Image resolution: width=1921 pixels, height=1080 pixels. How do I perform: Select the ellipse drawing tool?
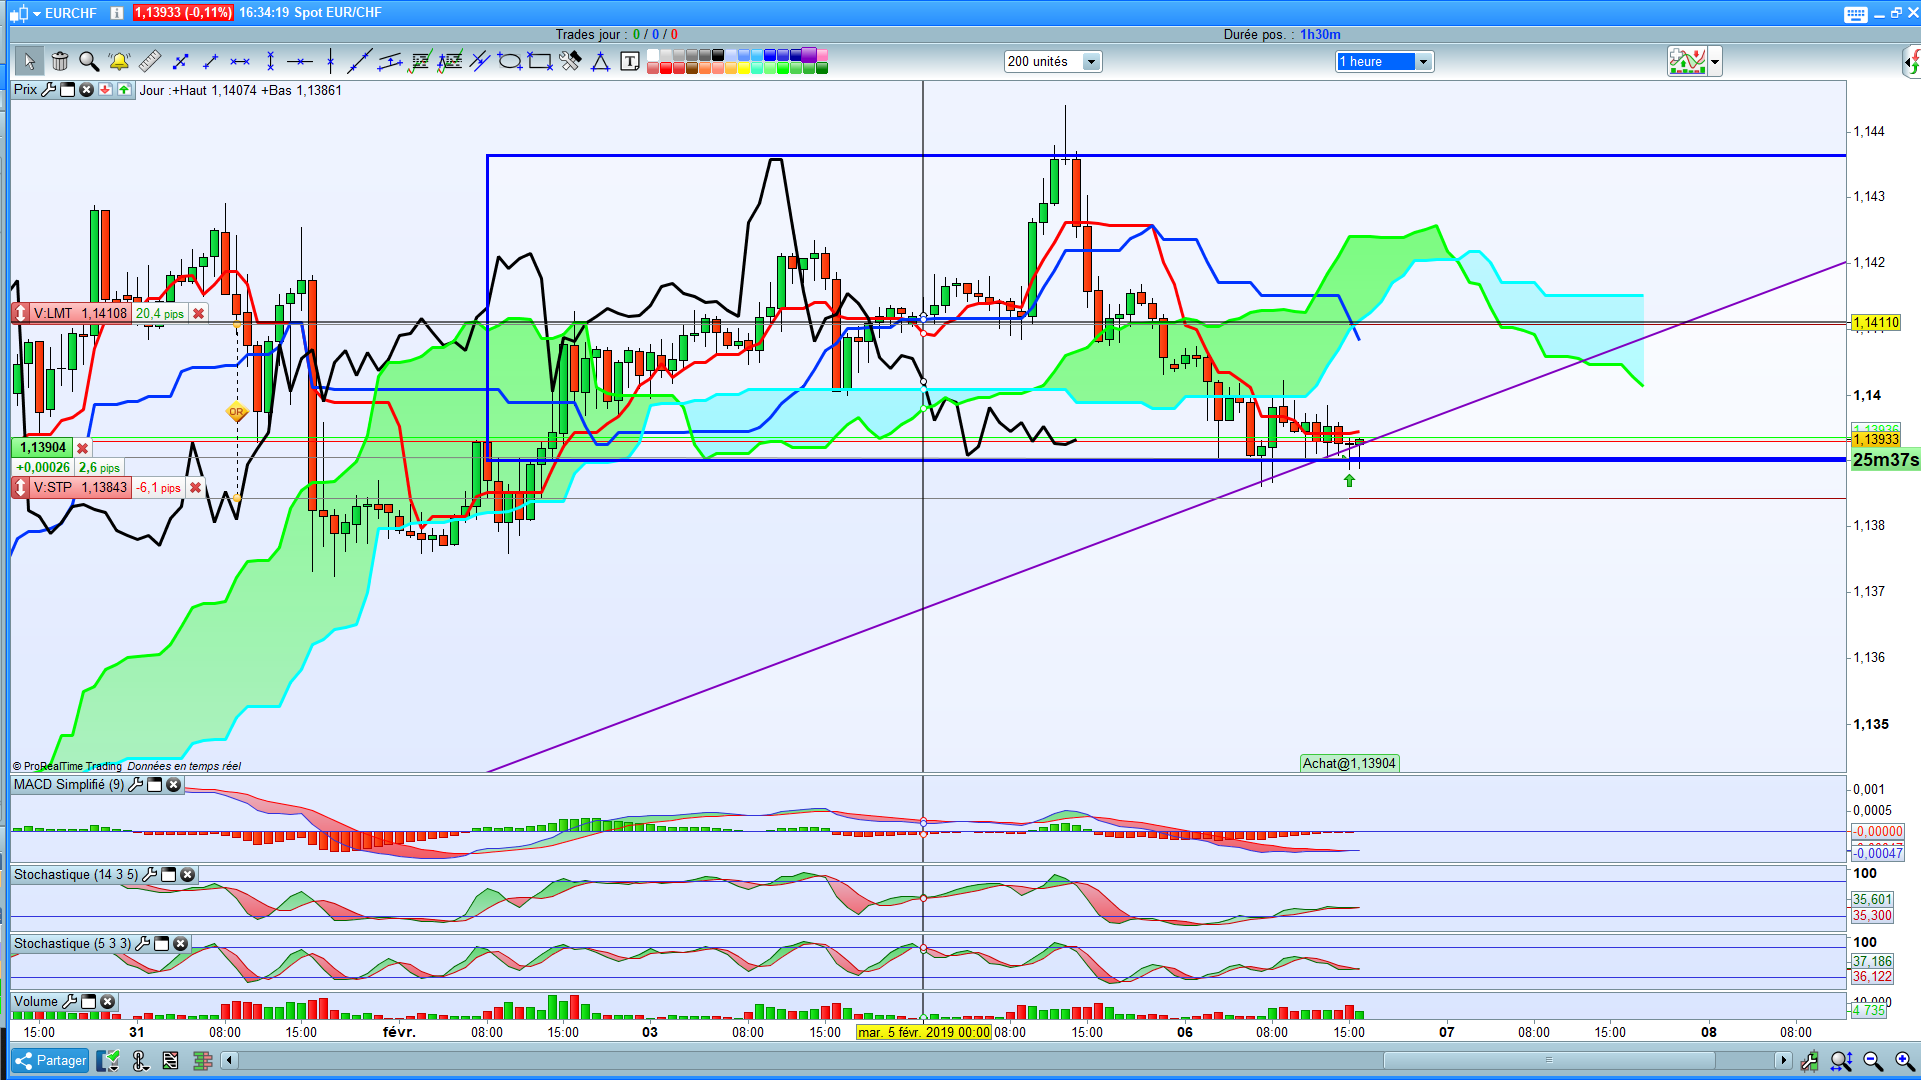[510, 62]
